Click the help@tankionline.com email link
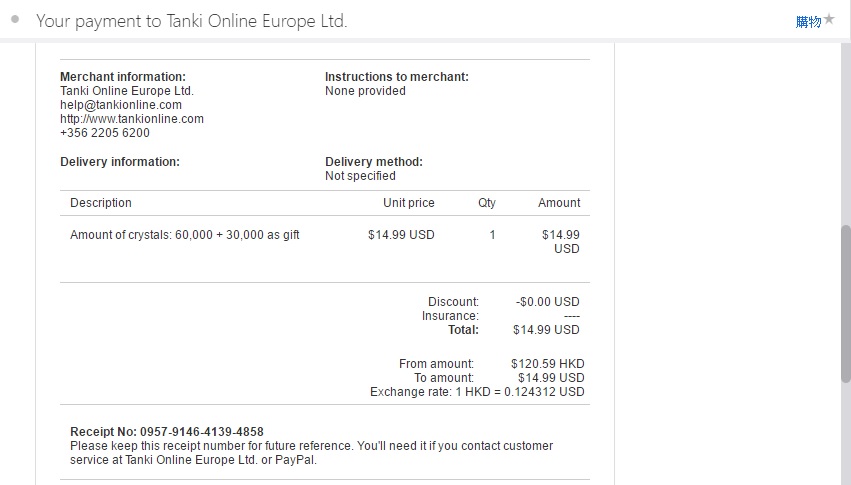The image size is (851, 485). pos(121,105)
